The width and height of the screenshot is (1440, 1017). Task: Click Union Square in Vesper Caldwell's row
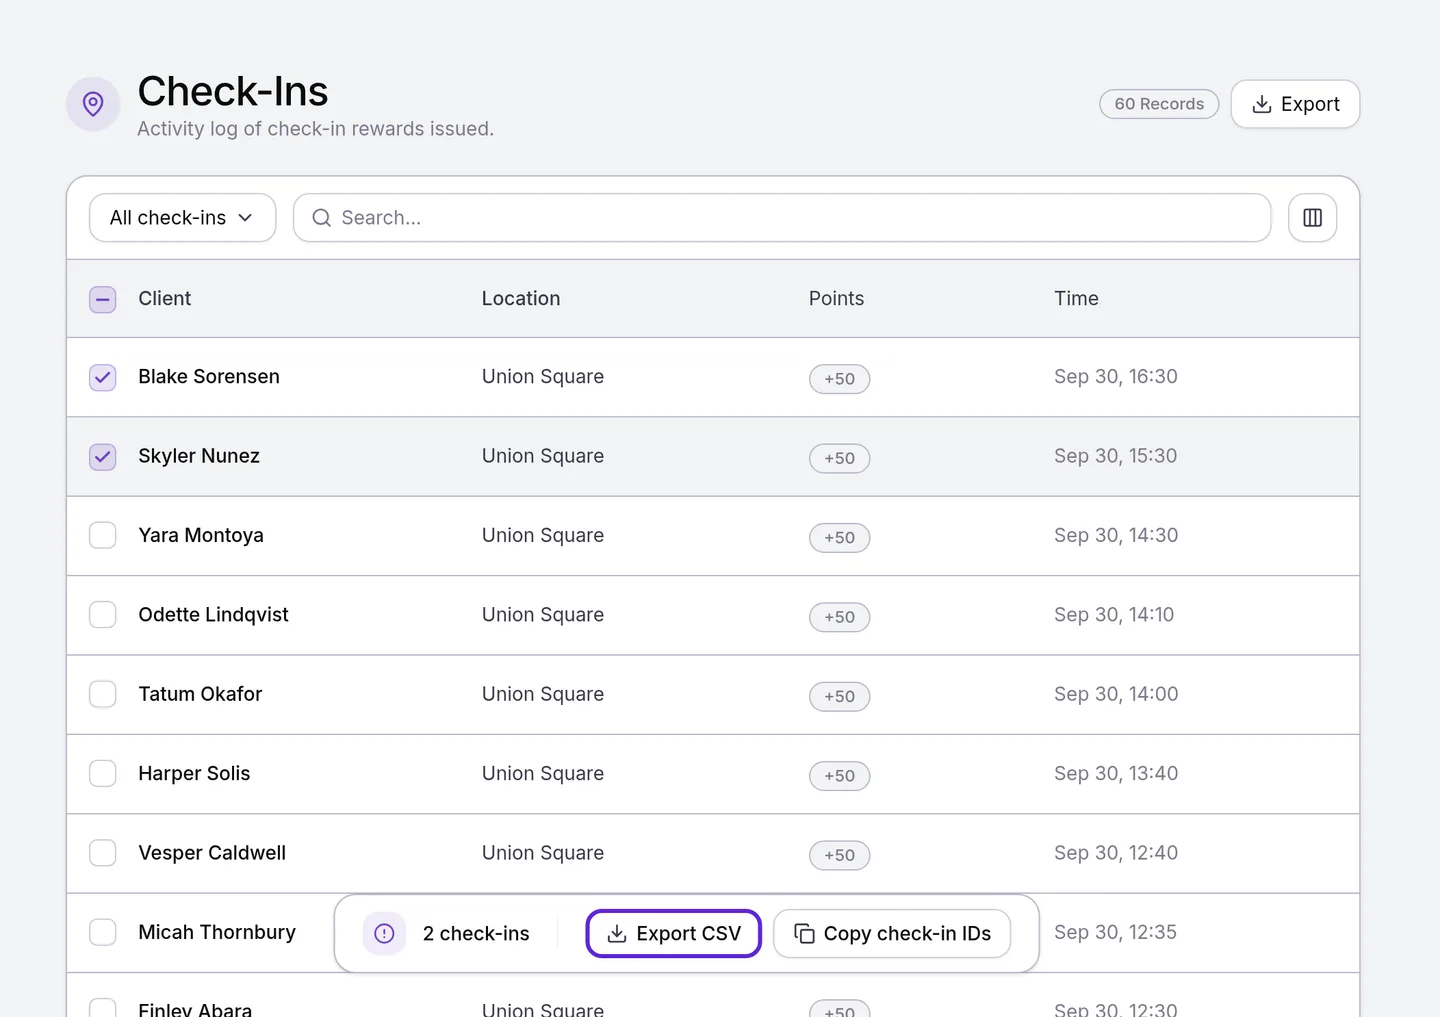coord(543,853)
